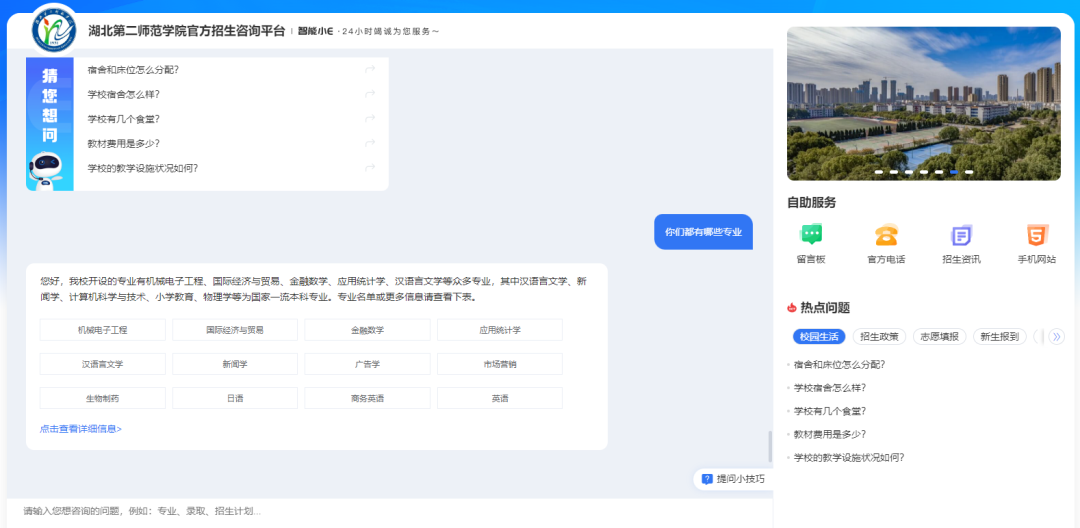Viewport: 1080px width, 528px height.
Task: Click send arrow next to 学校的教学设施状况如何 suggestion
Action: pyautogui.click(x=370, y=168)
